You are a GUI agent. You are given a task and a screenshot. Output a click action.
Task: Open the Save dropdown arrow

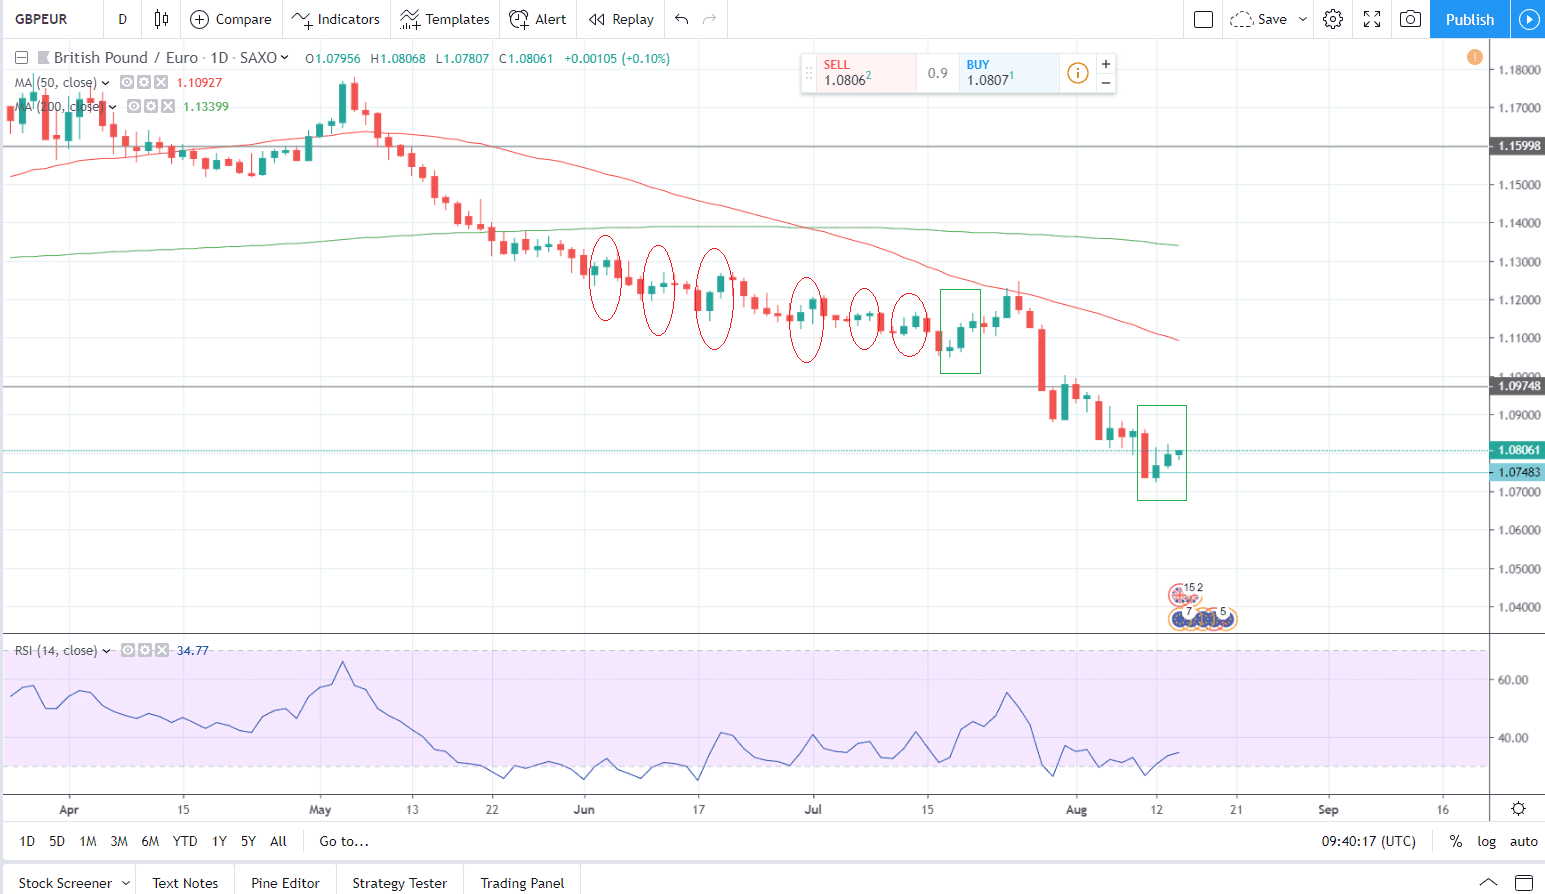pos(1303,19)
